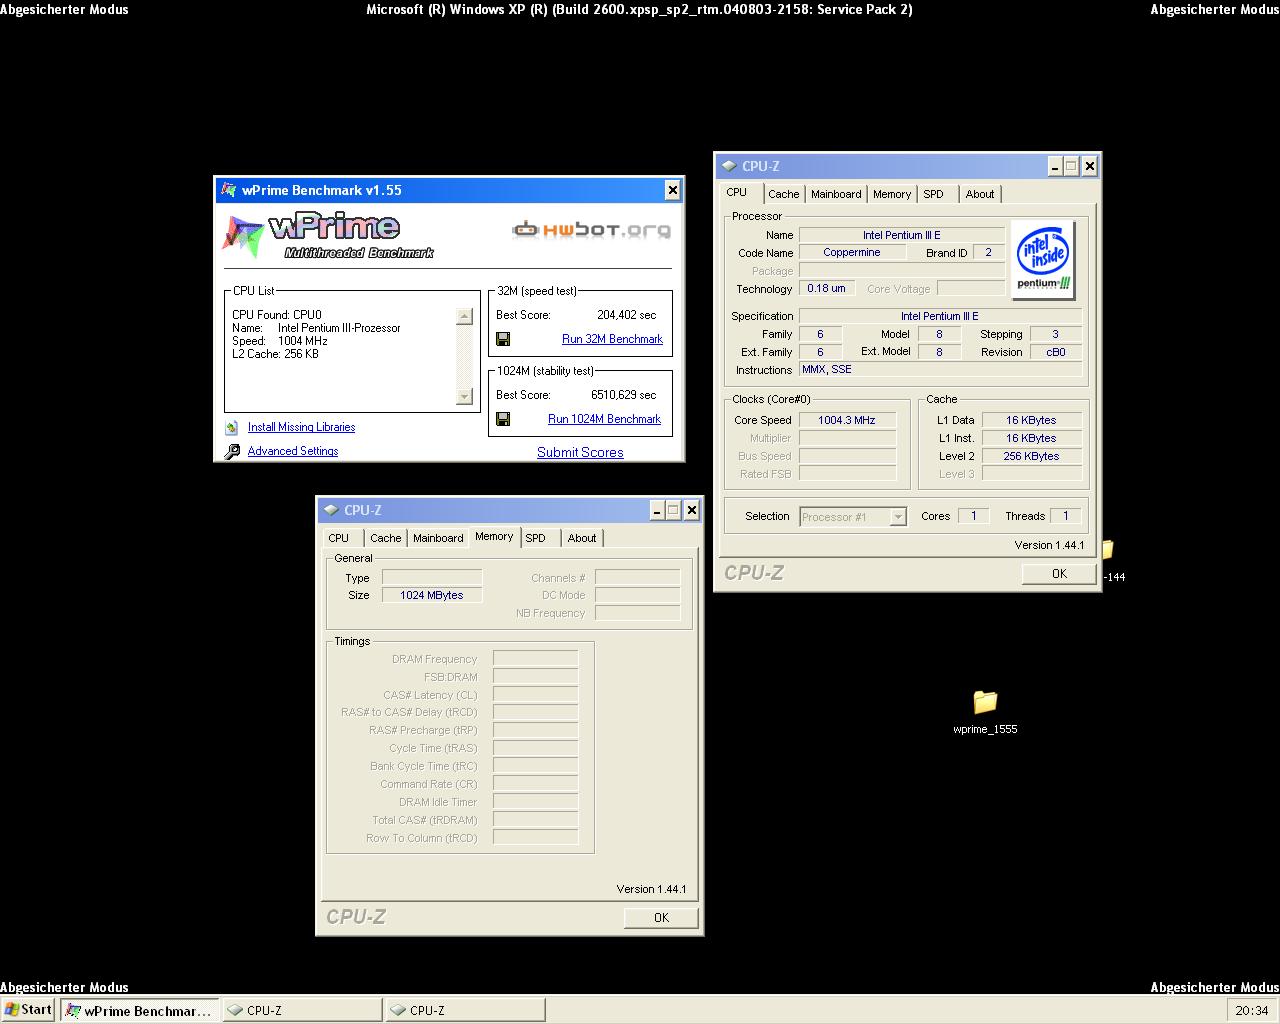Switch to Cache tab in Memory window

(x=385, y=538)
